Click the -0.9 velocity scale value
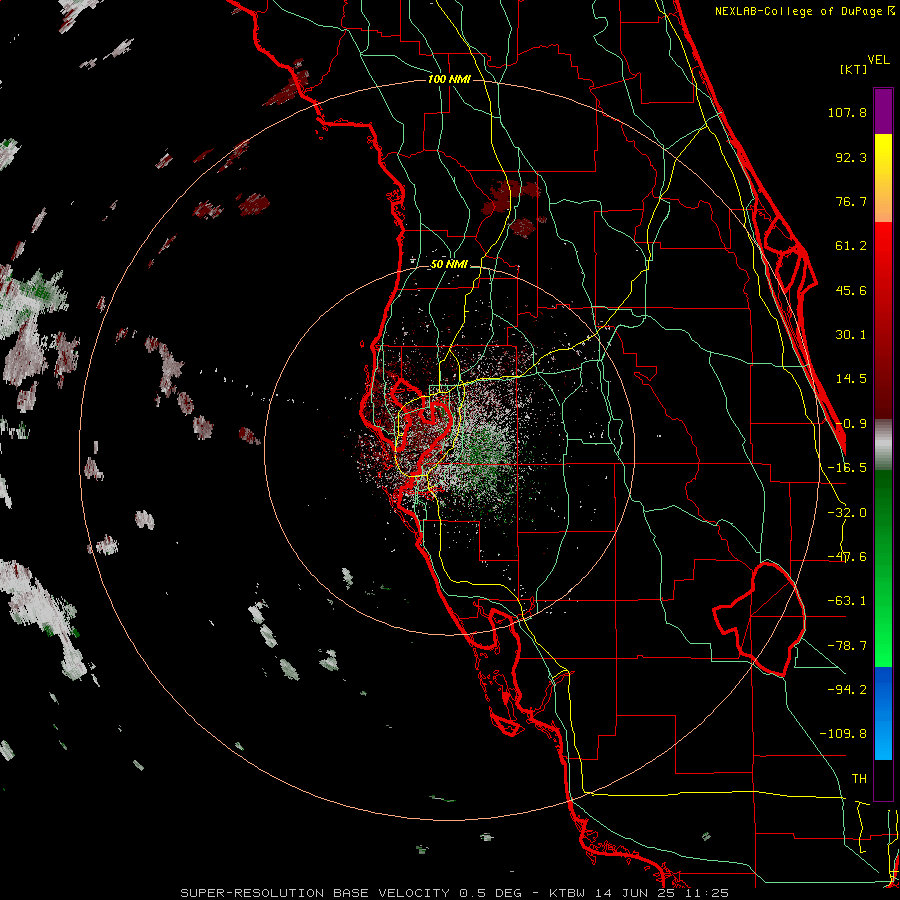The height and width of the screenshot is (900, 900). click(x=851, y=424)
